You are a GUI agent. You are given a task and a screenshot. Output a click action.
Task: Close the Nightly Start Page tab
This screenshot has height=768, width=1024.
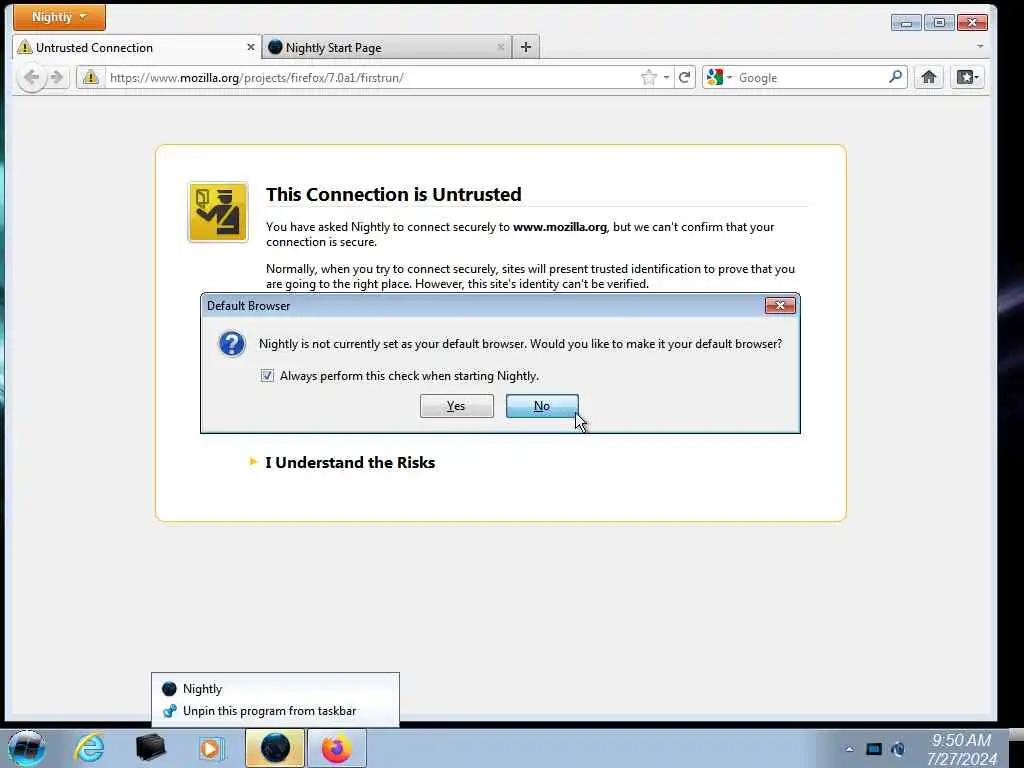500,47
